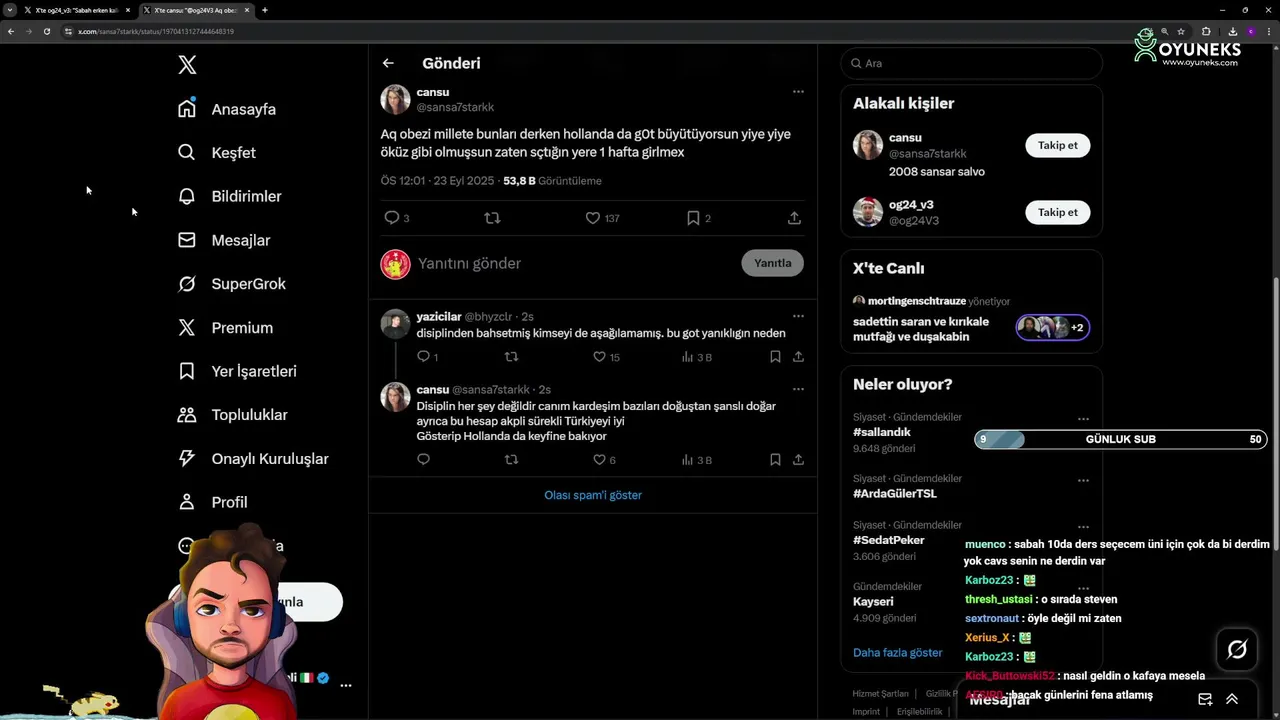This screenshot has height=720, width=1280.
Task: Bookmark yazicilar's comment
Action: point(775,356)
